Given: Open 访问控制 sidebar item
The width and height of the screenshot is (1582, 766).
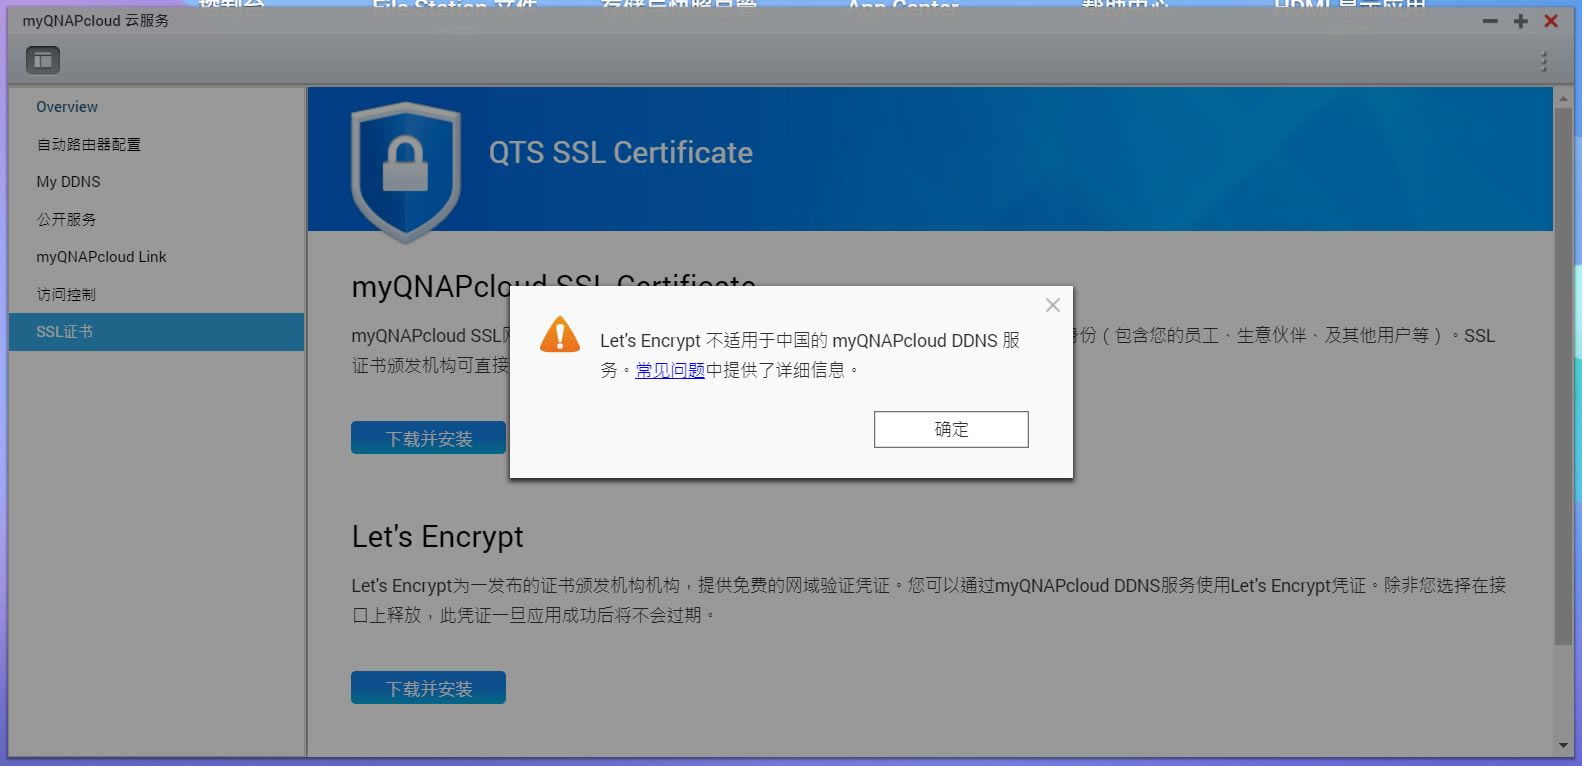Looking at the screenshot, I should 66,294.
